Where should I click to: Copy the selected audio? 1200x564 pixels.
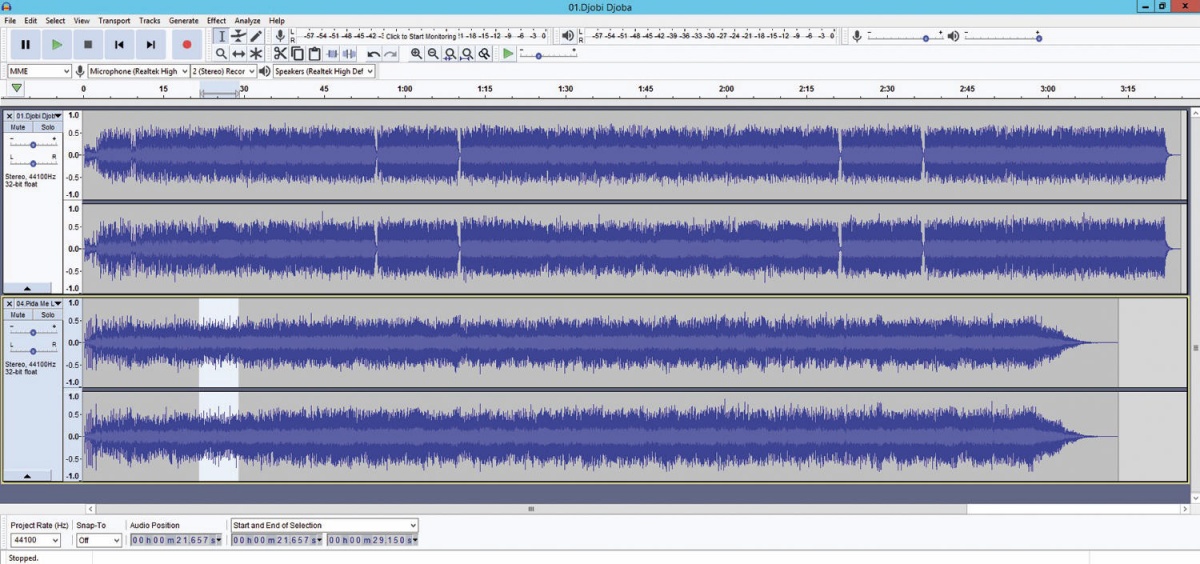297,53
